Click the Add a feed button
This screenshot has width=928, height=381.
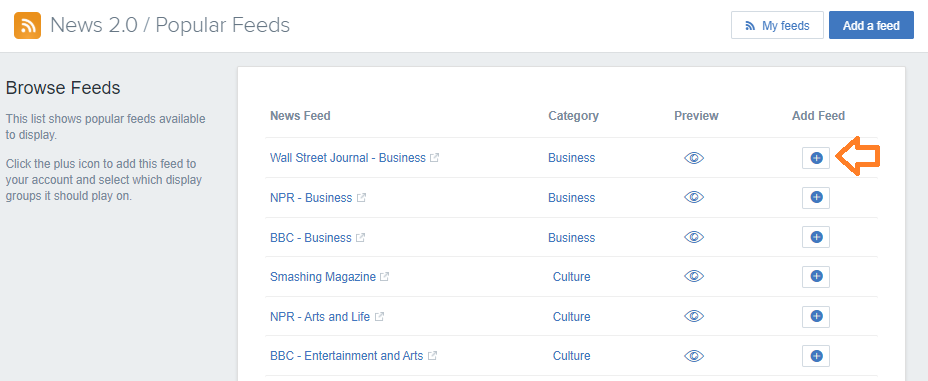coord(871,25)
